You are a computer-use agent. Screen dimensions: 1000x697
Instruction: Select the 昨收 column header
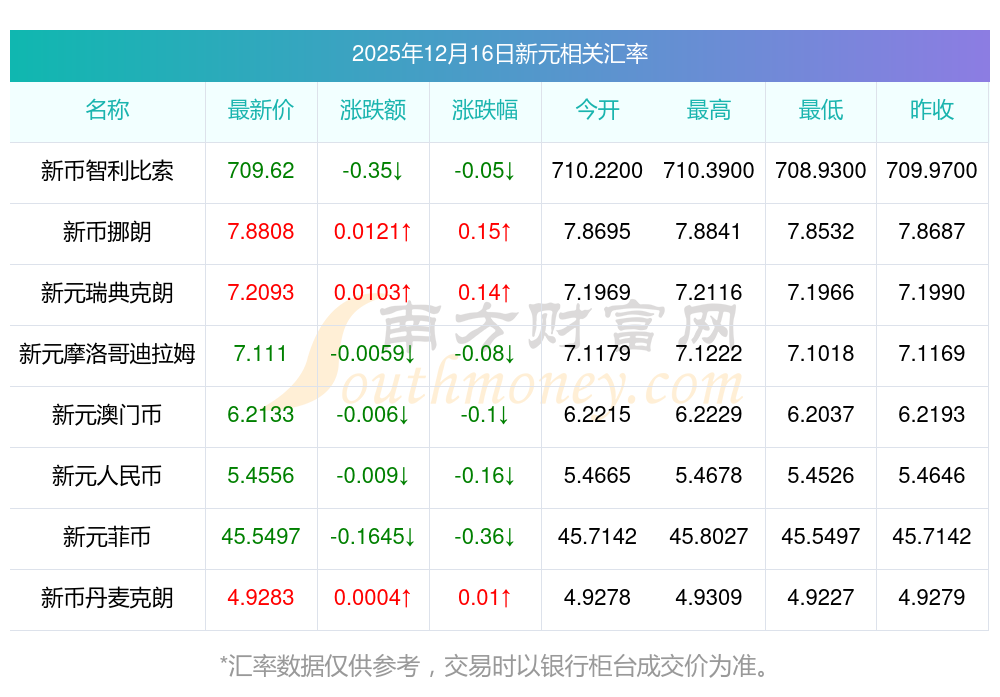coord(932,111)
